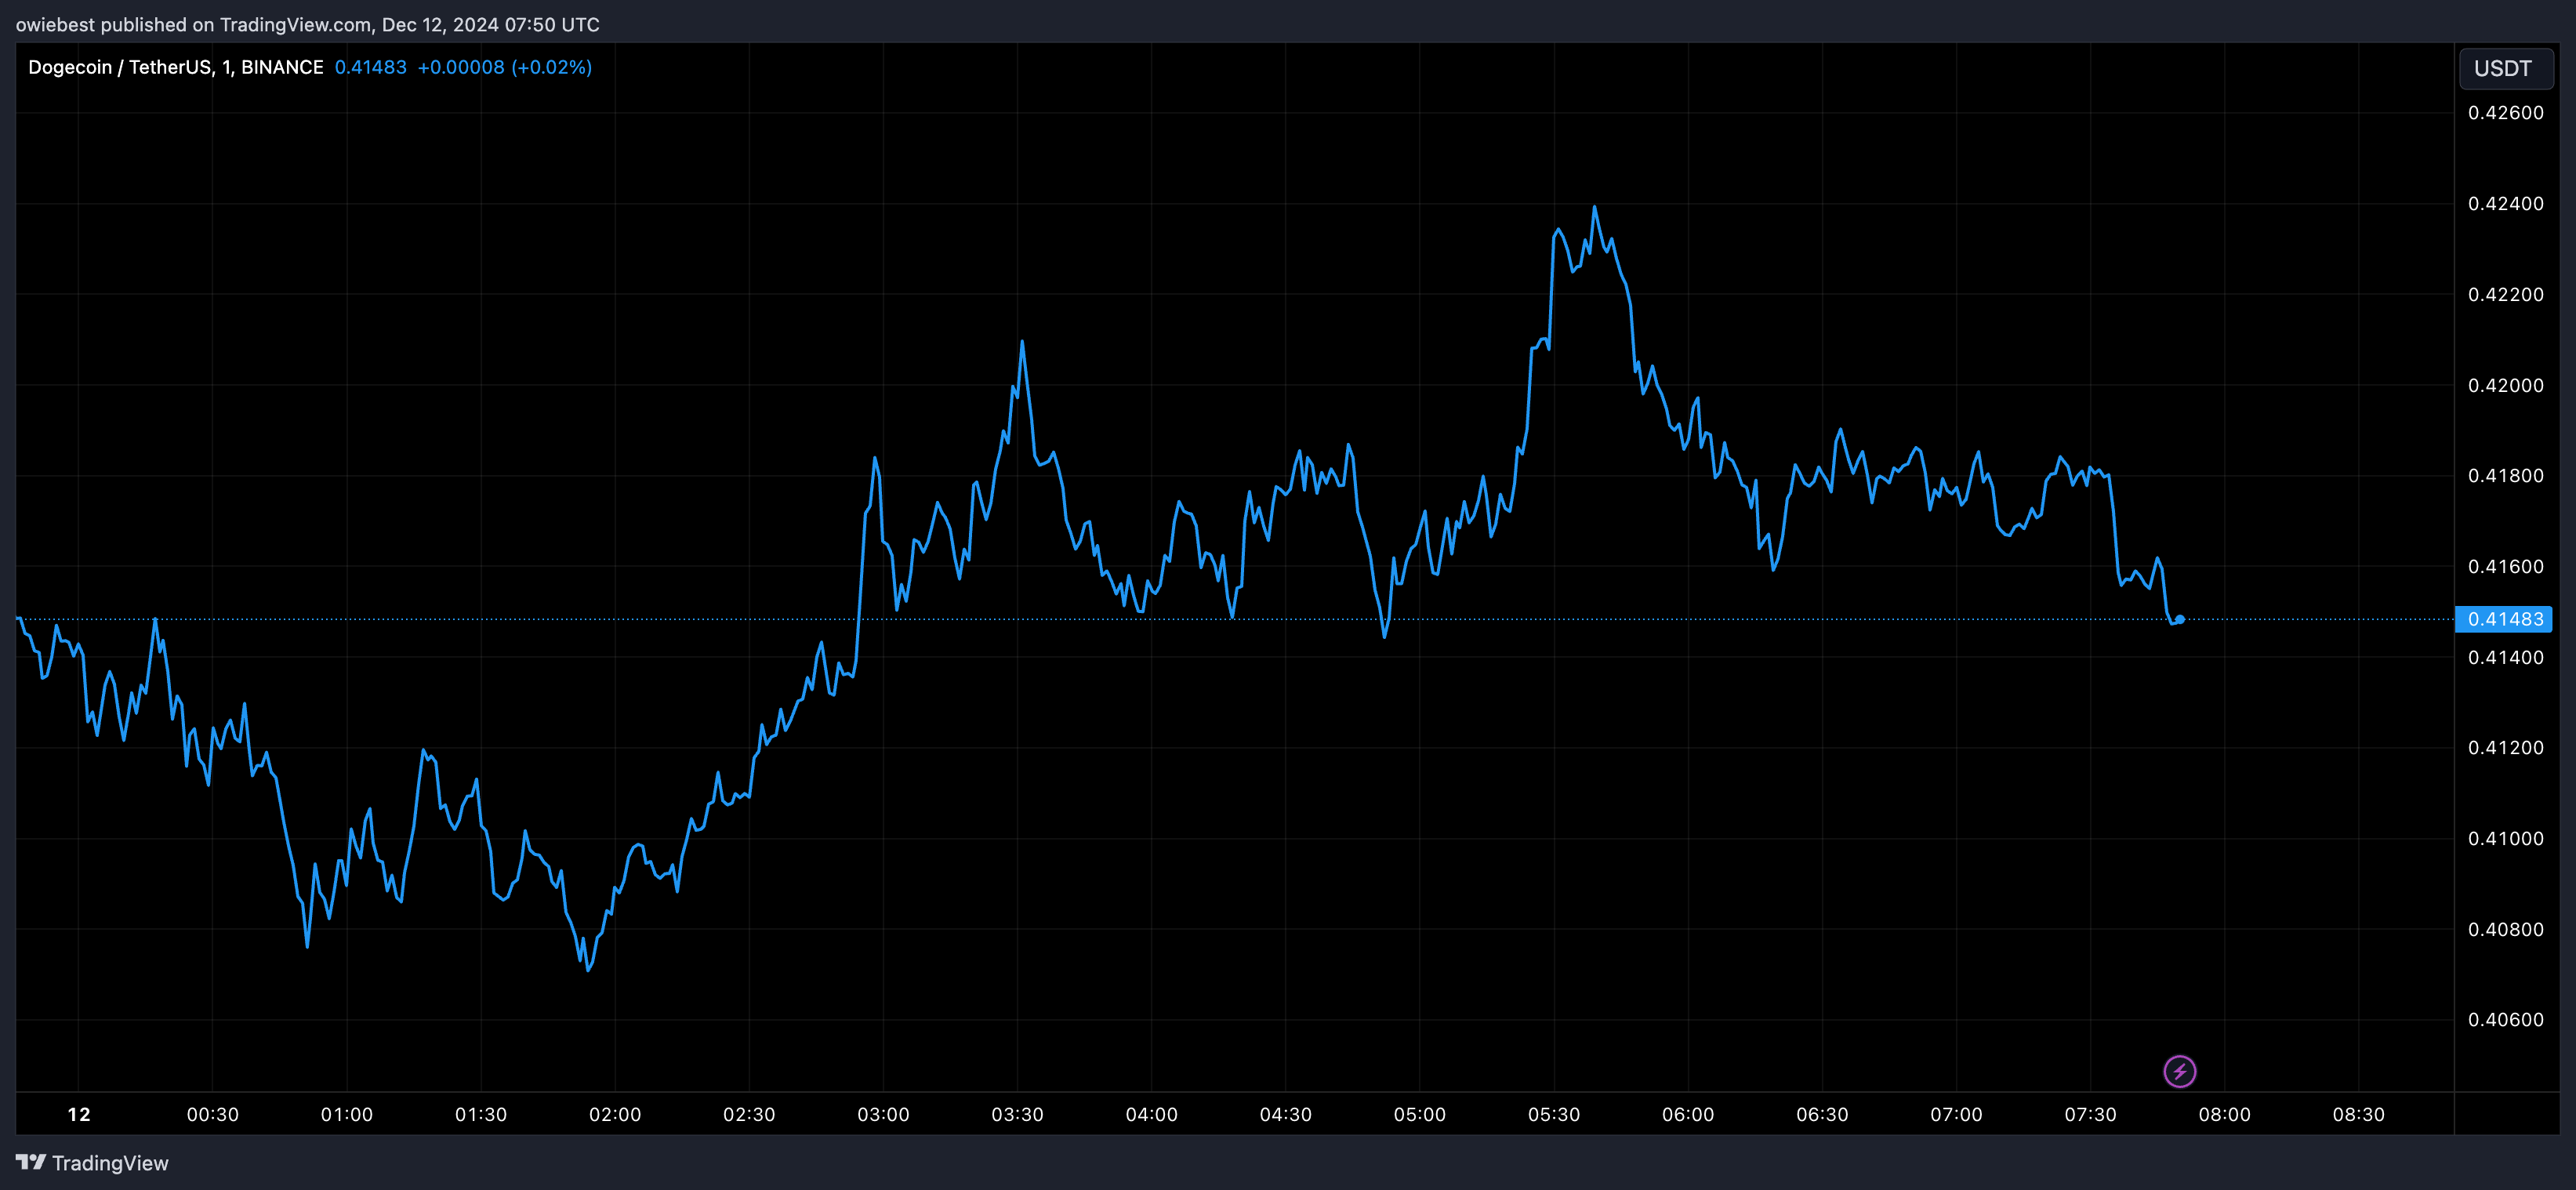Click the 07:30 time axis label
This screenshot has height=1190, width=2576.
[2090, 1114]
